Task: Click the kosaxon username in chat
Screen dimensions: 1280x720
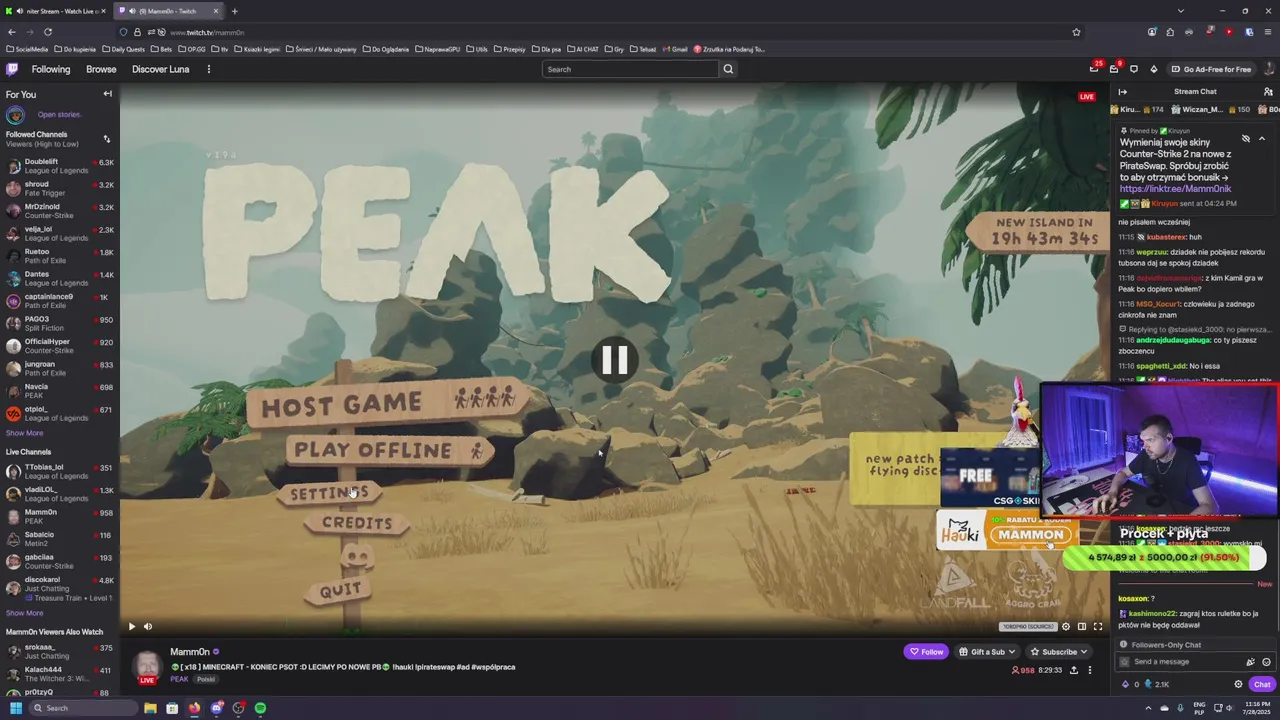Action: point(1133,599)
